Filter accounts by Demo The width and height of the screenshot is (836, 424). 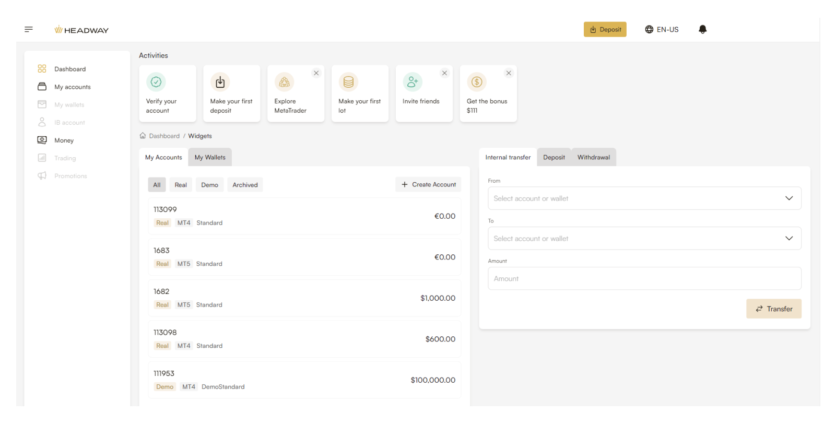[x=209, y=185]
